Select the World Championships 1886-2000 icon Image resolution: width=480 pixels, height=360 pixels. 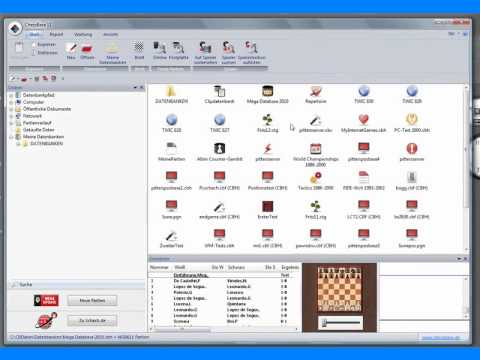315,155
